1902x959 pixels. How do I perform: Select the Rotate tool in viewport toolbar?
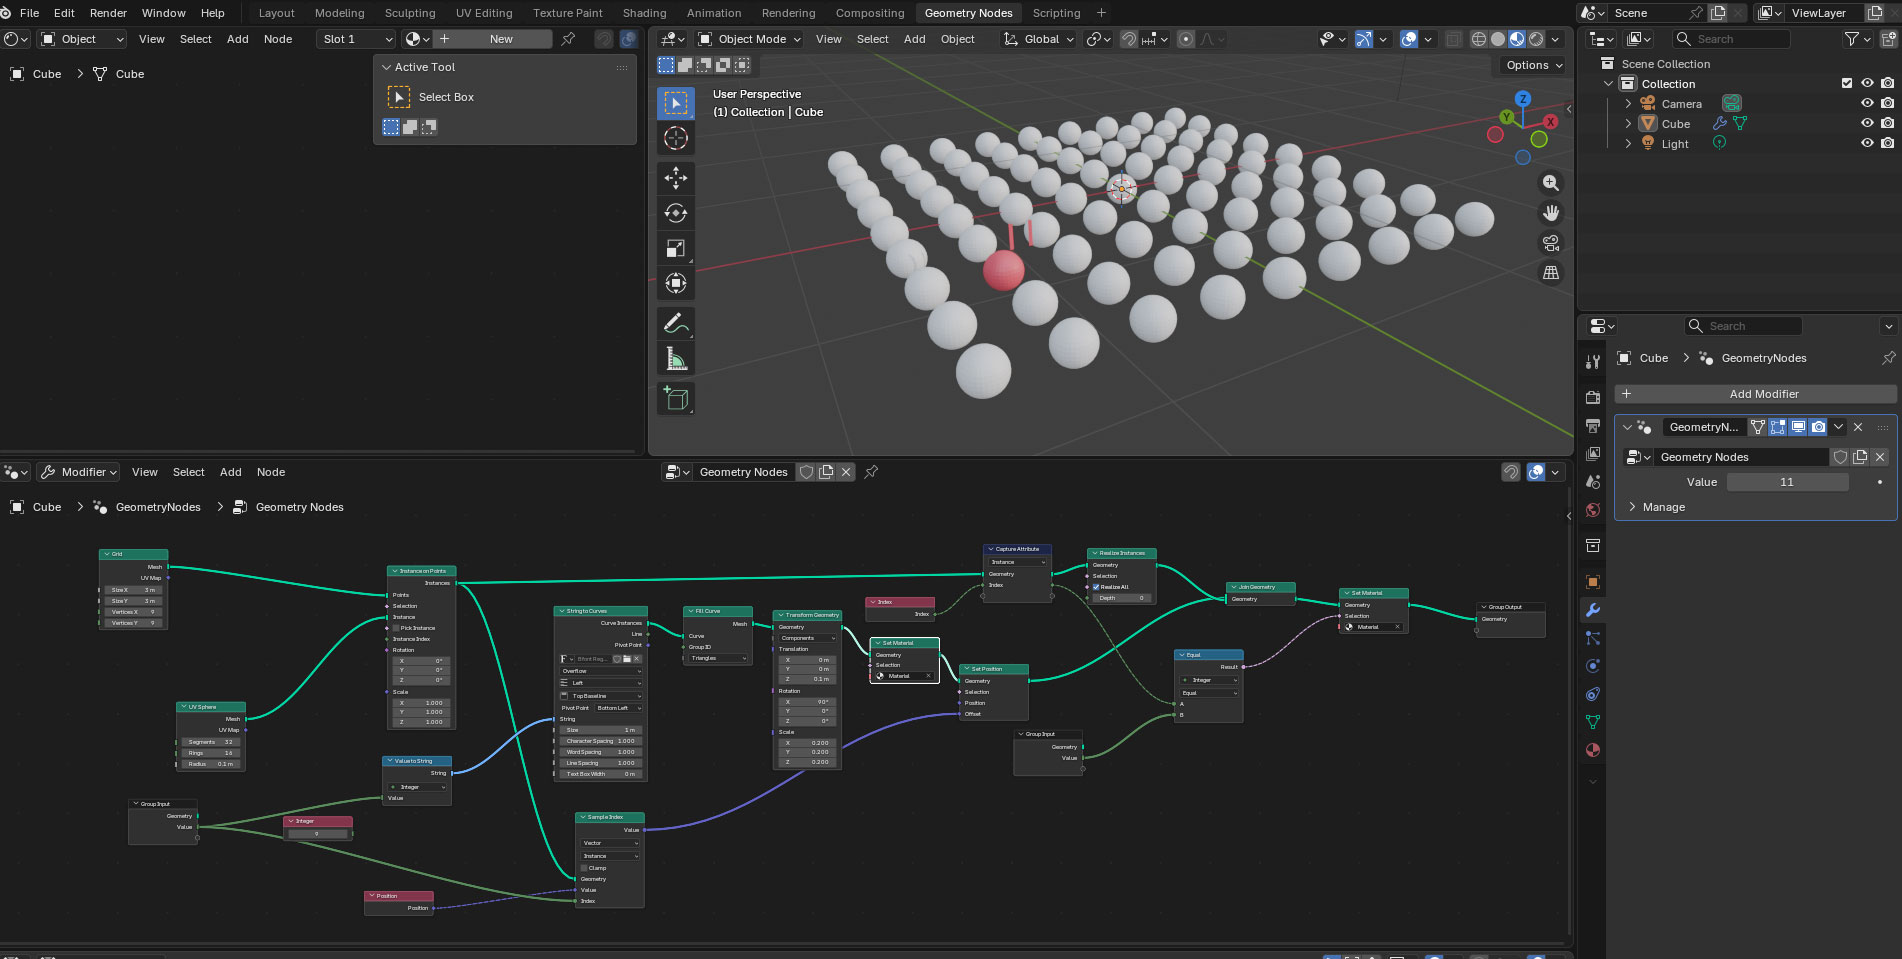(x=676, y=213)
